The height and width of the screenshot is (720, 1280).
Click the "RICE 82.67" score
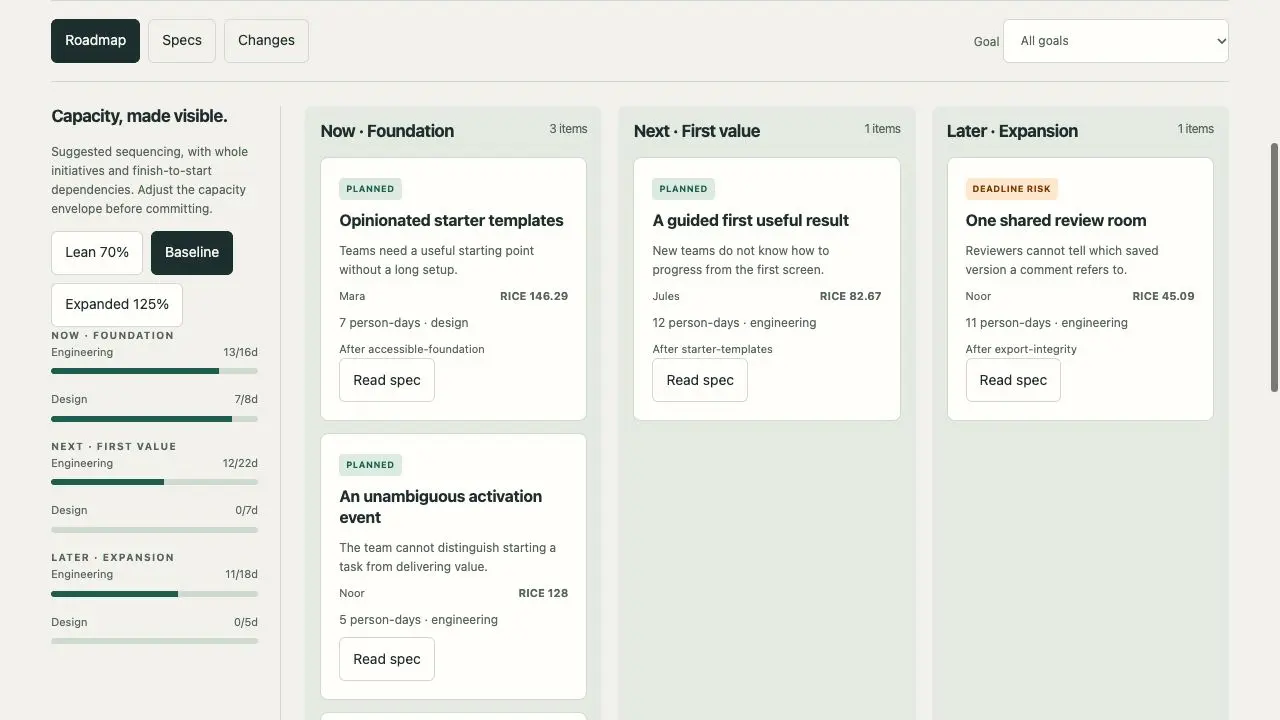[850, 296]
